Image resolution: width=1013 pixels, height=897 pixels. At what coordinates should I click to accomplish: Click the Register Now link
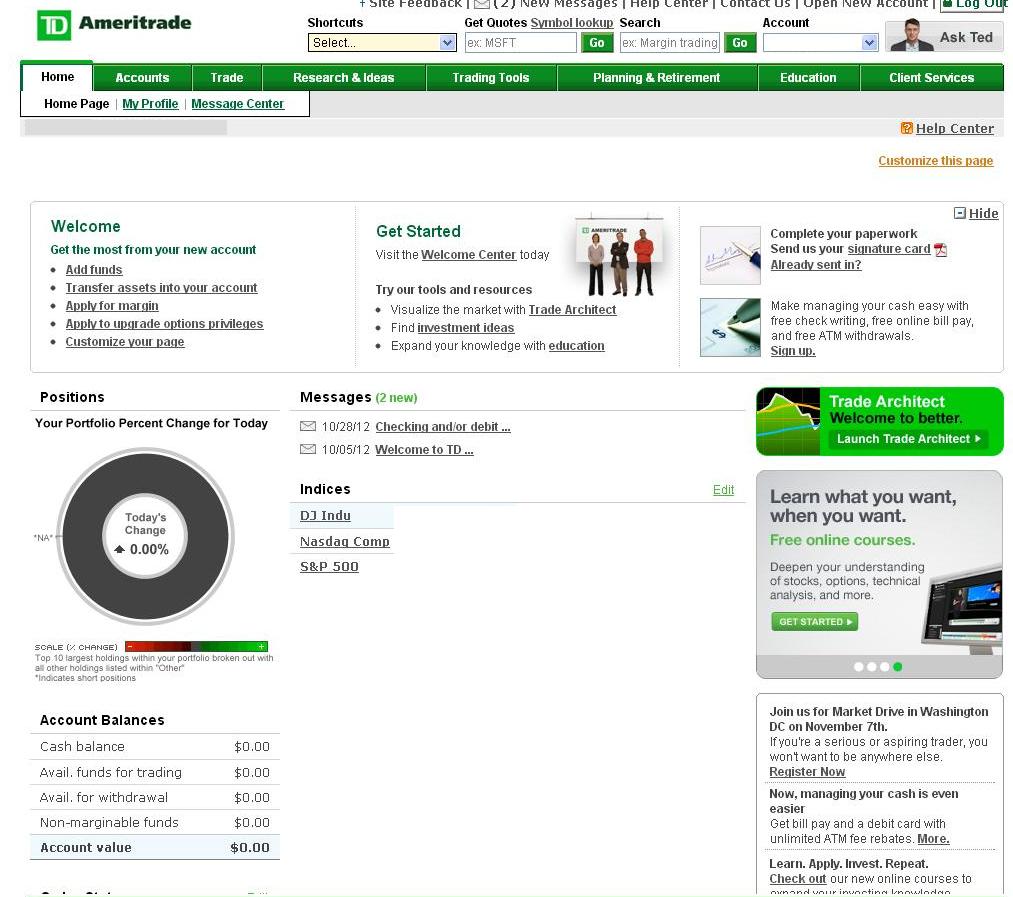tap(807, 772)
